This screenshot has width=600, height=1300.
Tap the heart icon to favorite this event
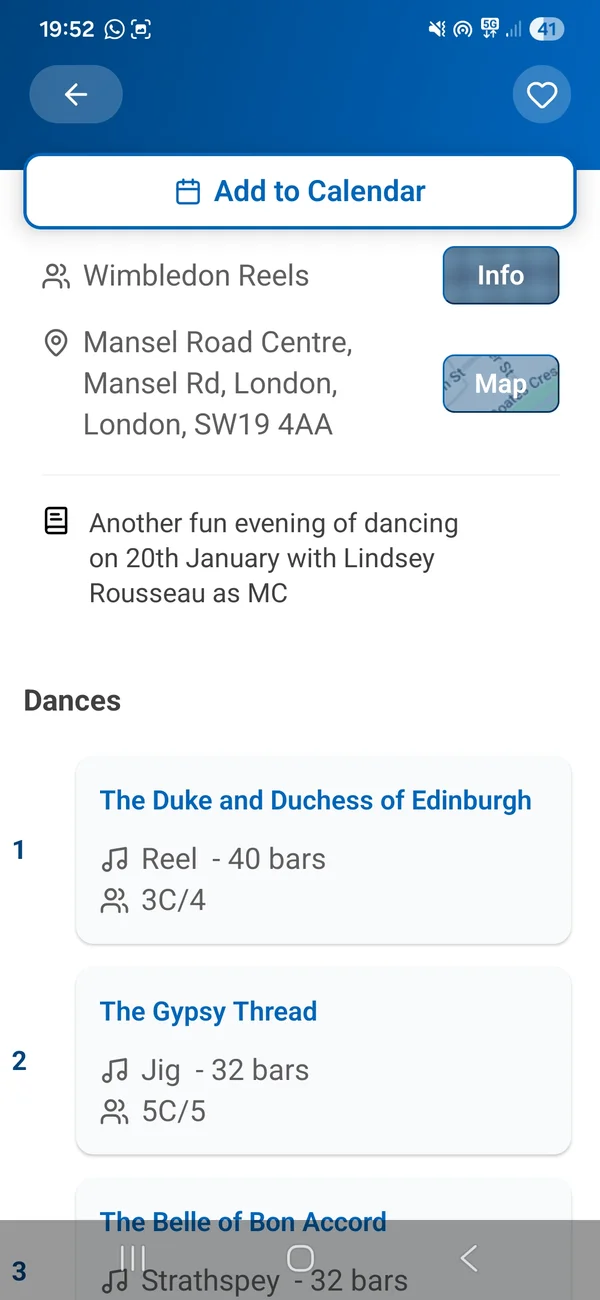point(542,94)
